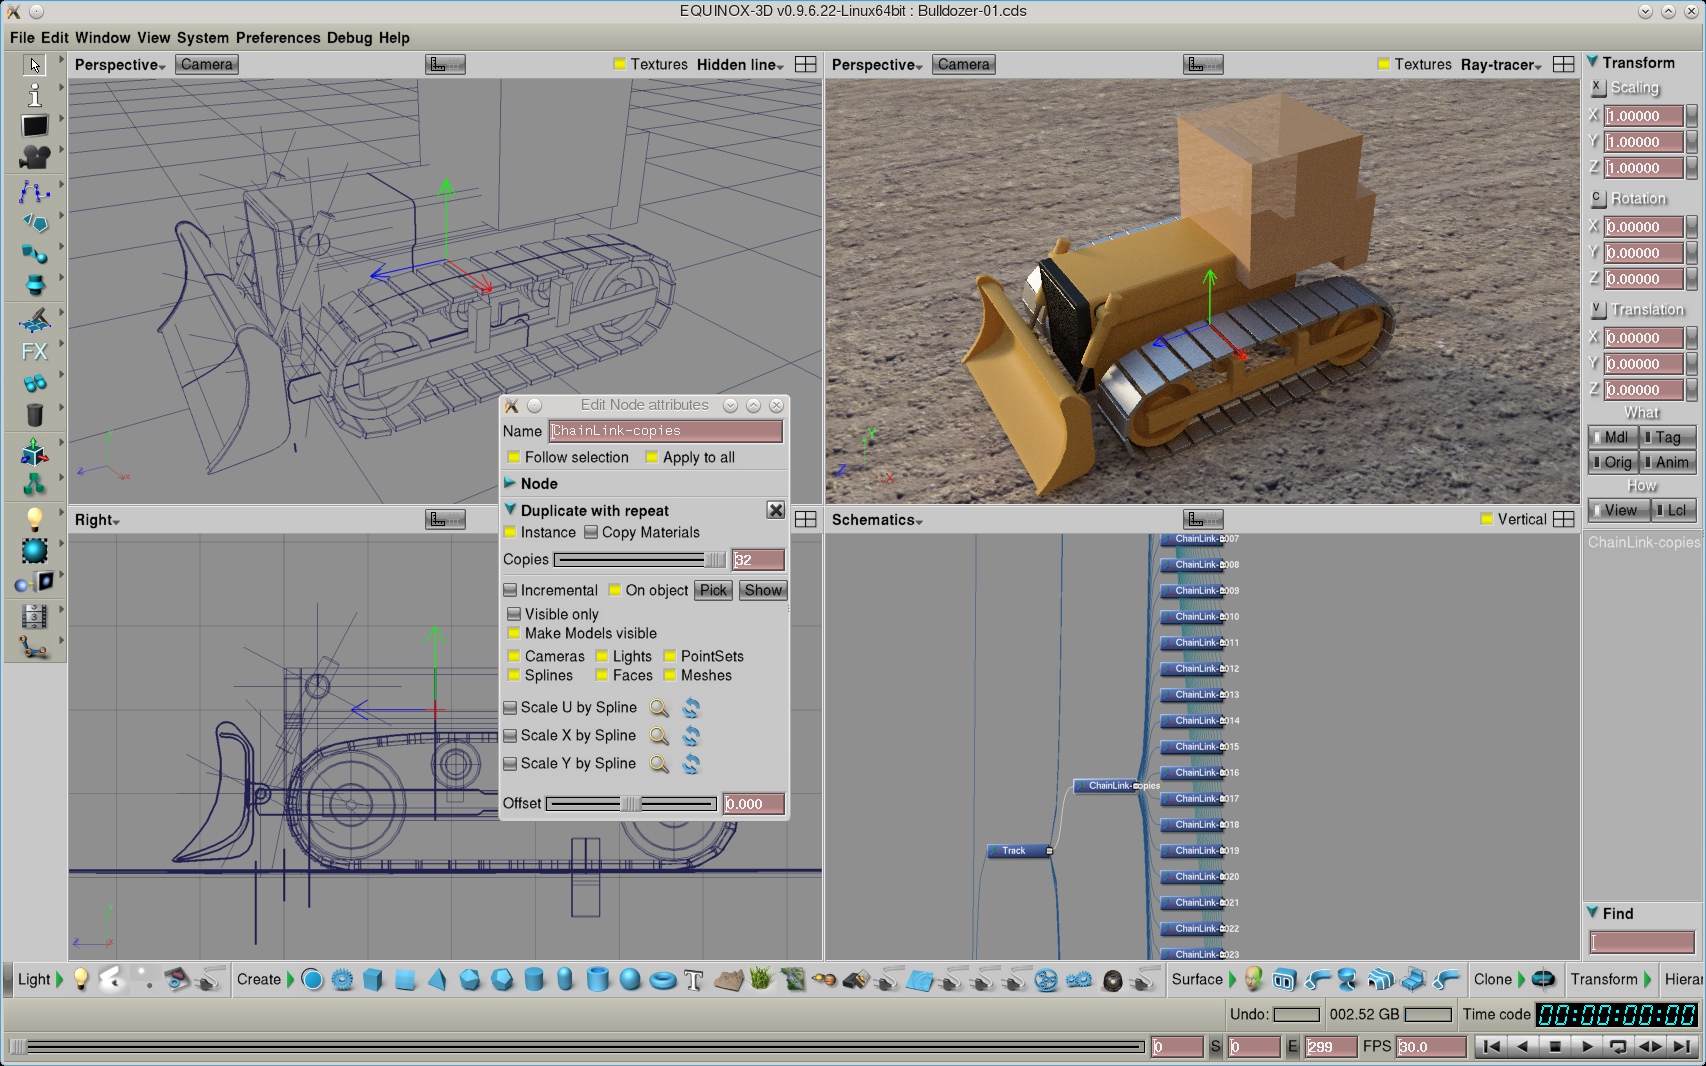The image size is (1706, 1066).
Task: Select the arrow pointer tool
Action: 35,65
